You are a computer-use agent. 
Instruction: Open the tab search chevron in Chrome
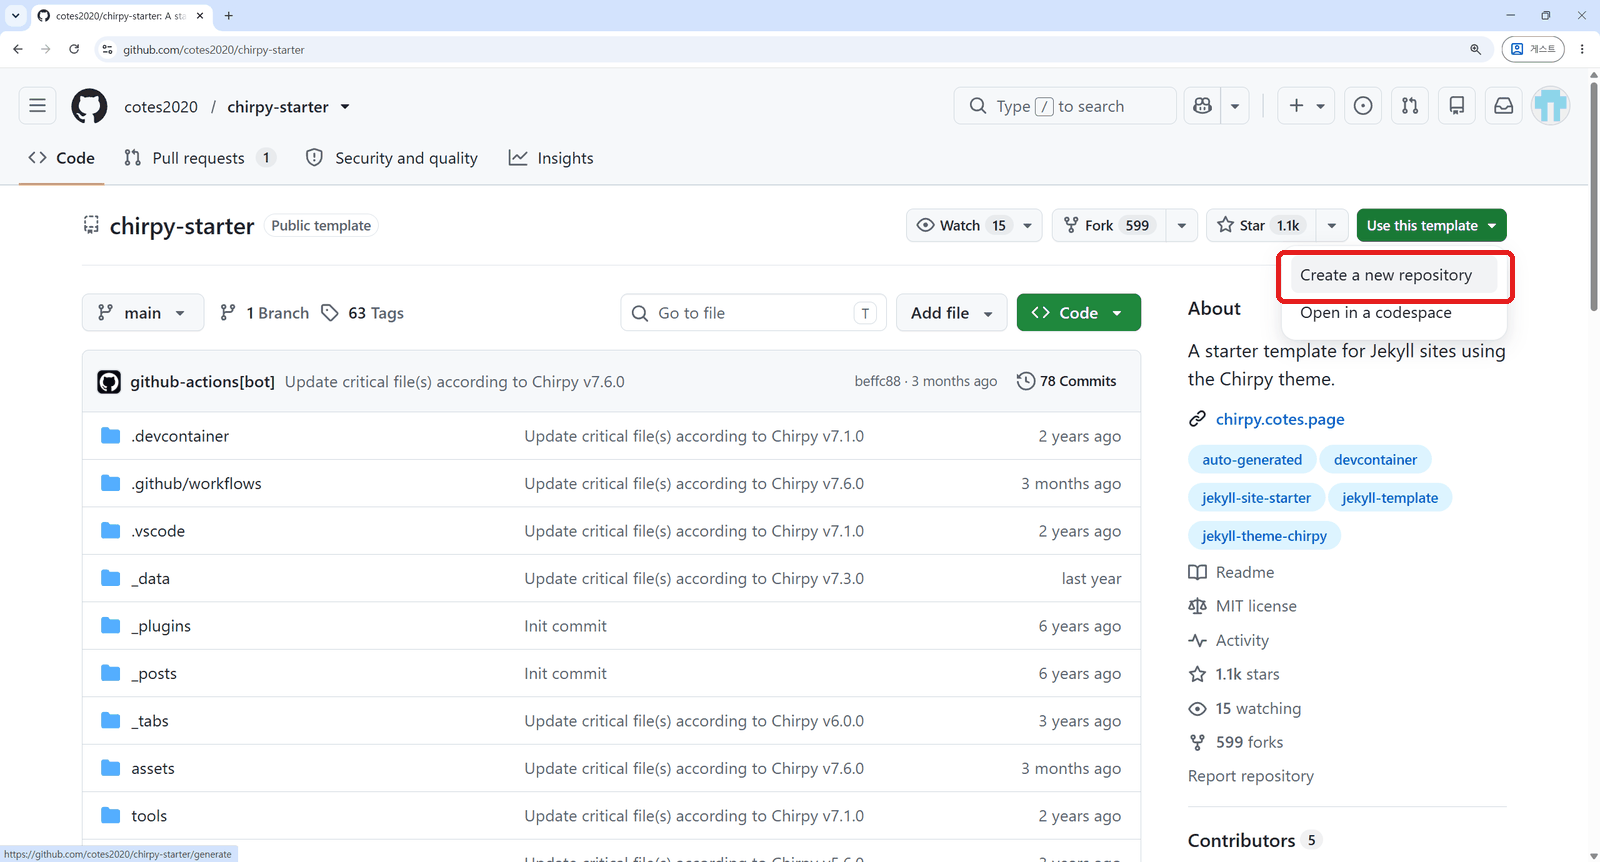click(x=15, y=16)
